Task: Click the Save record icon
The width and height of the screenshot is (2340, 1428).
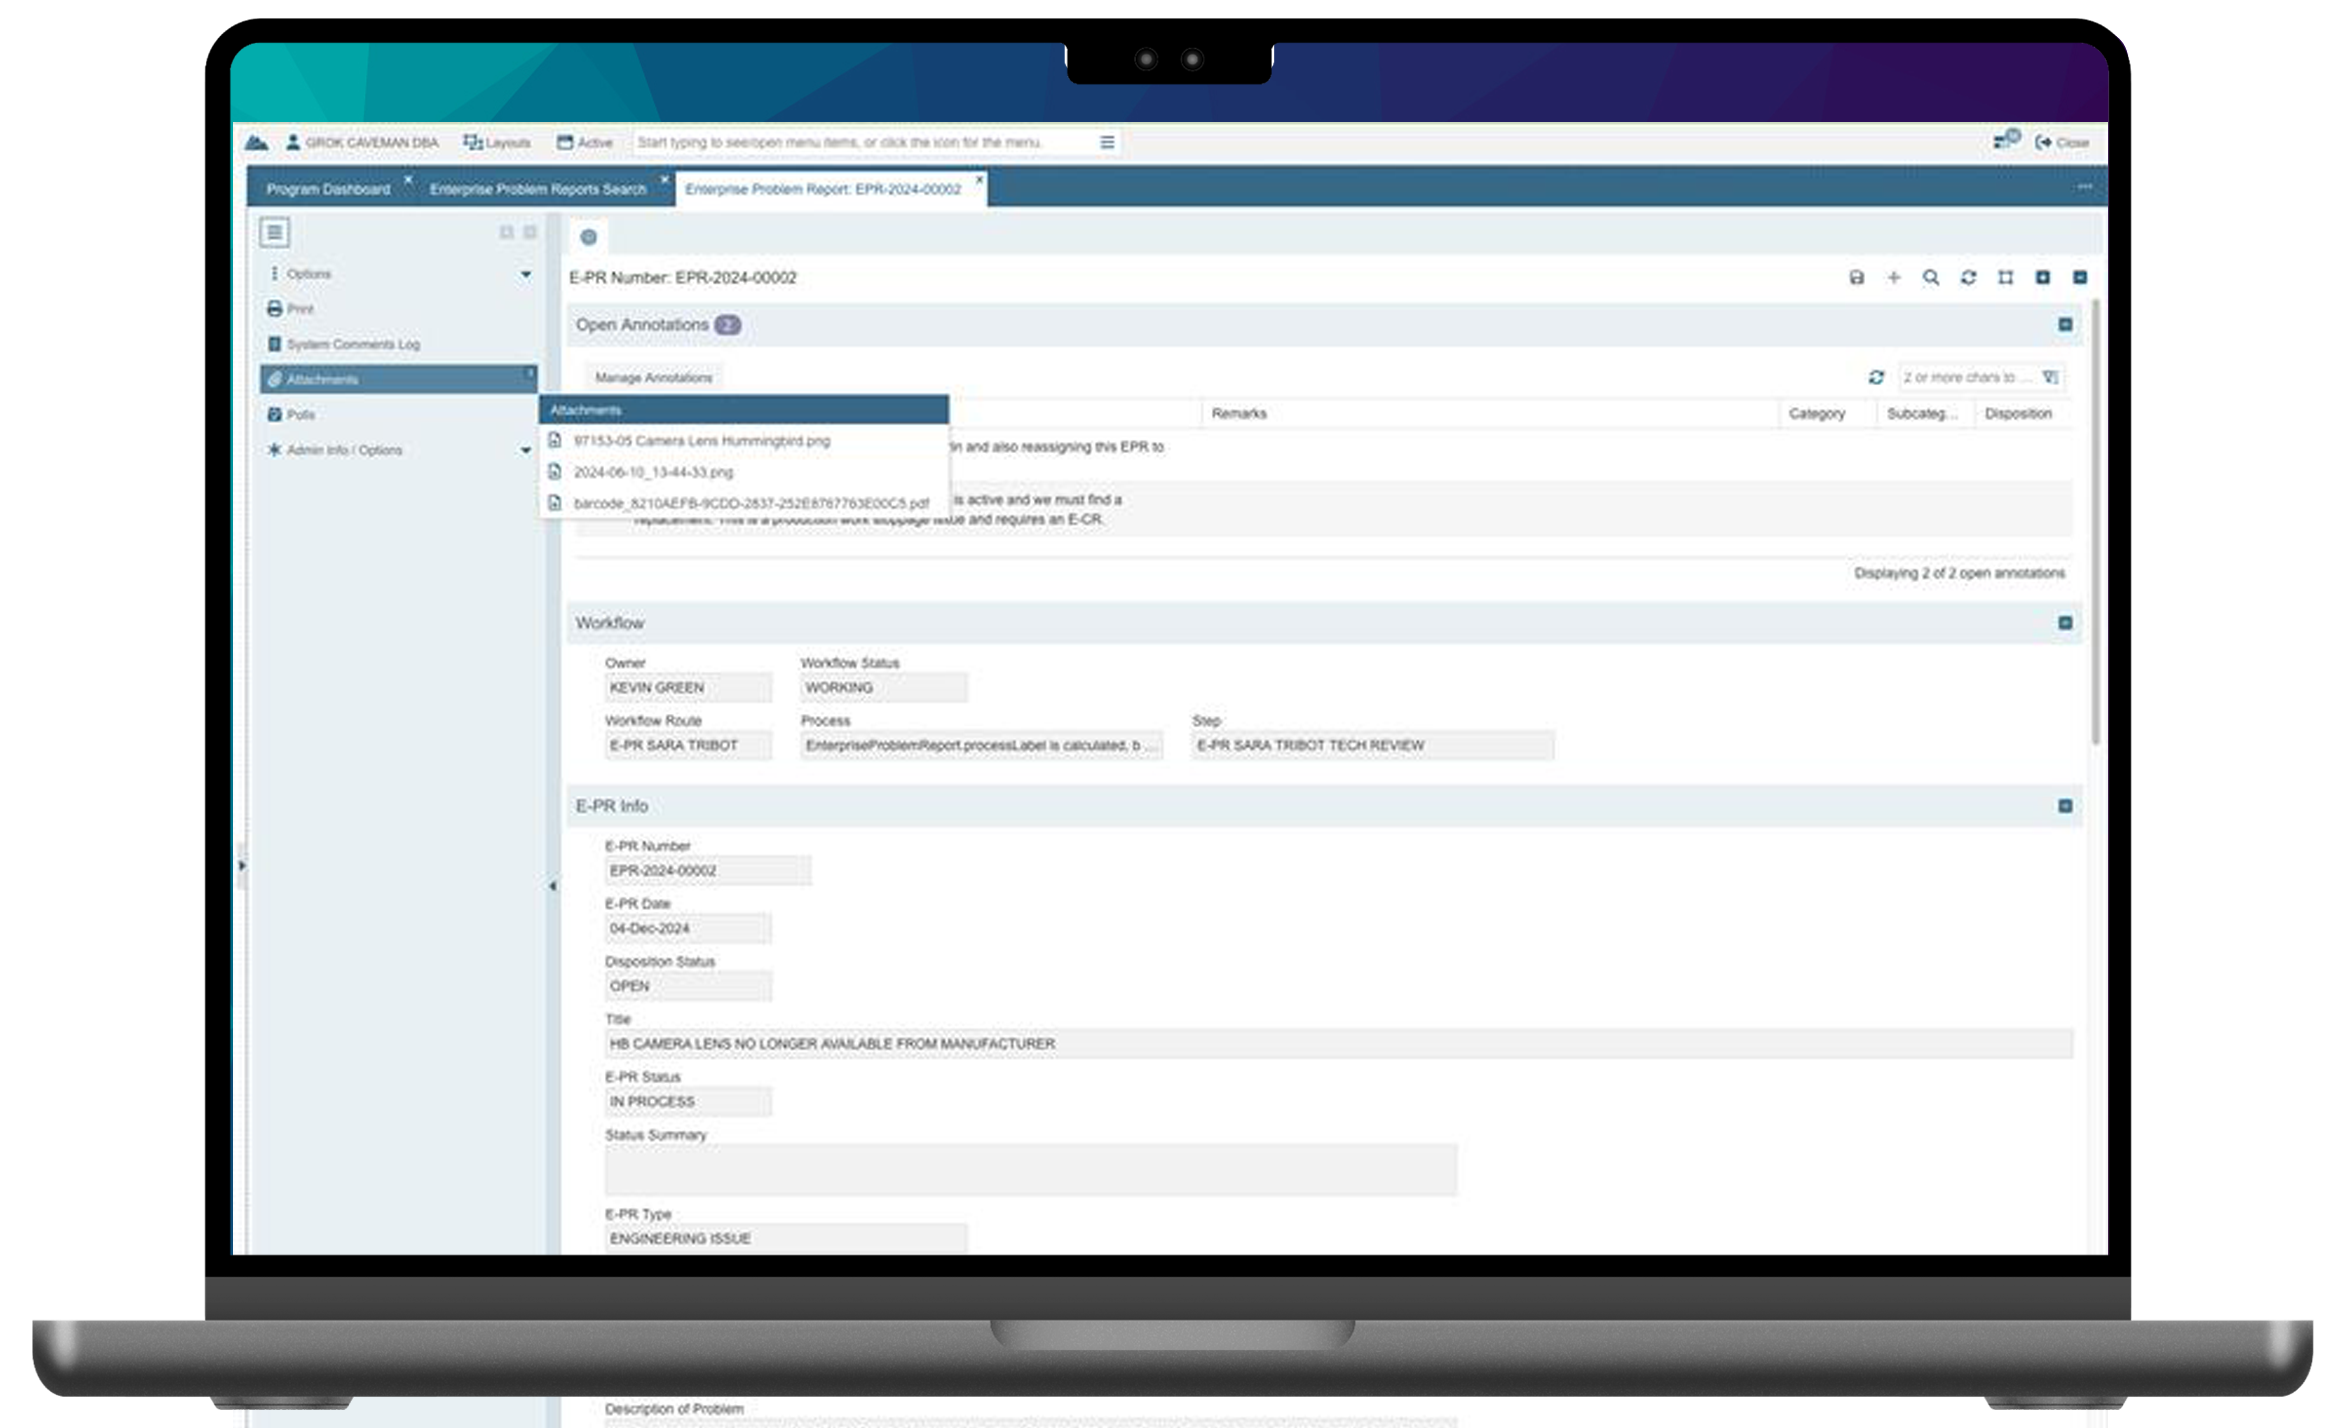Action: (1856, 278)
